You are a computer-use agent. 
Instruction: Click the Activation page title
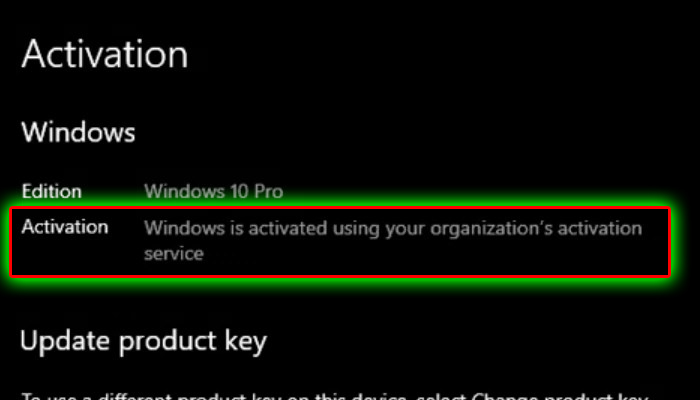click(x=104, y=54)
